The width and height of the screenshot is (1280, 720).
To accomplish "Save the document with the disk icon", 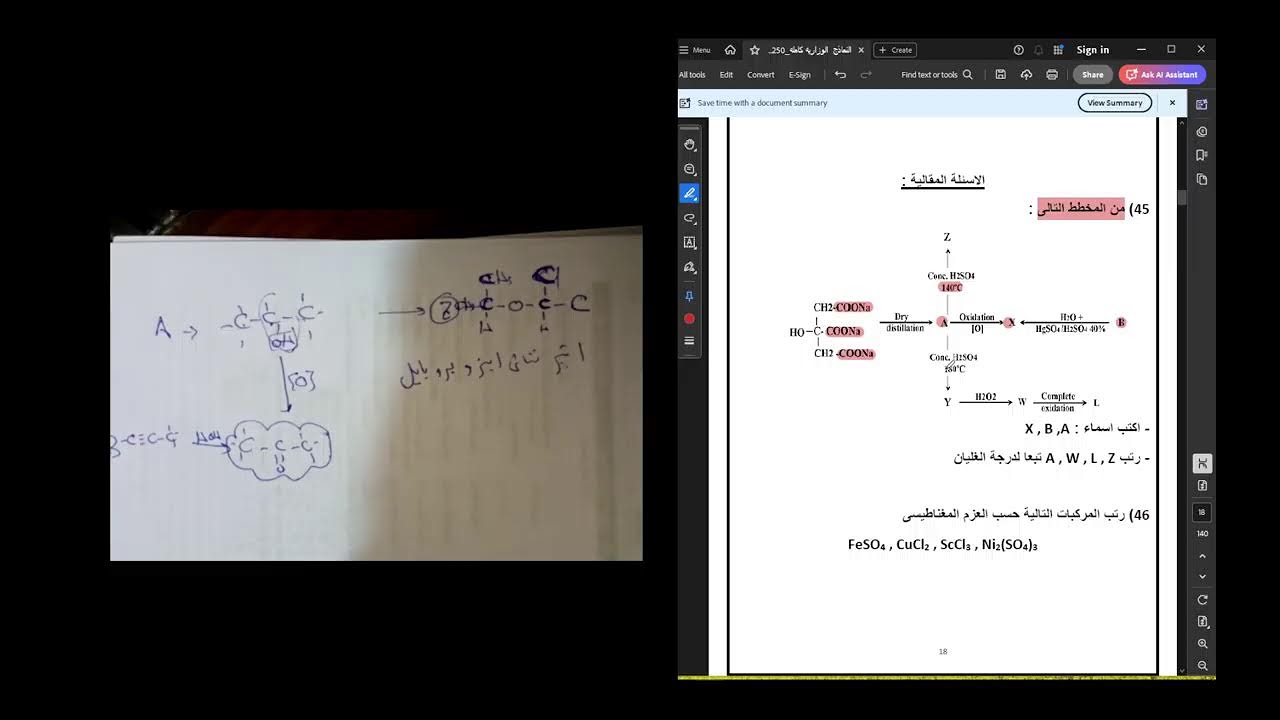I will pos(1000,75).
